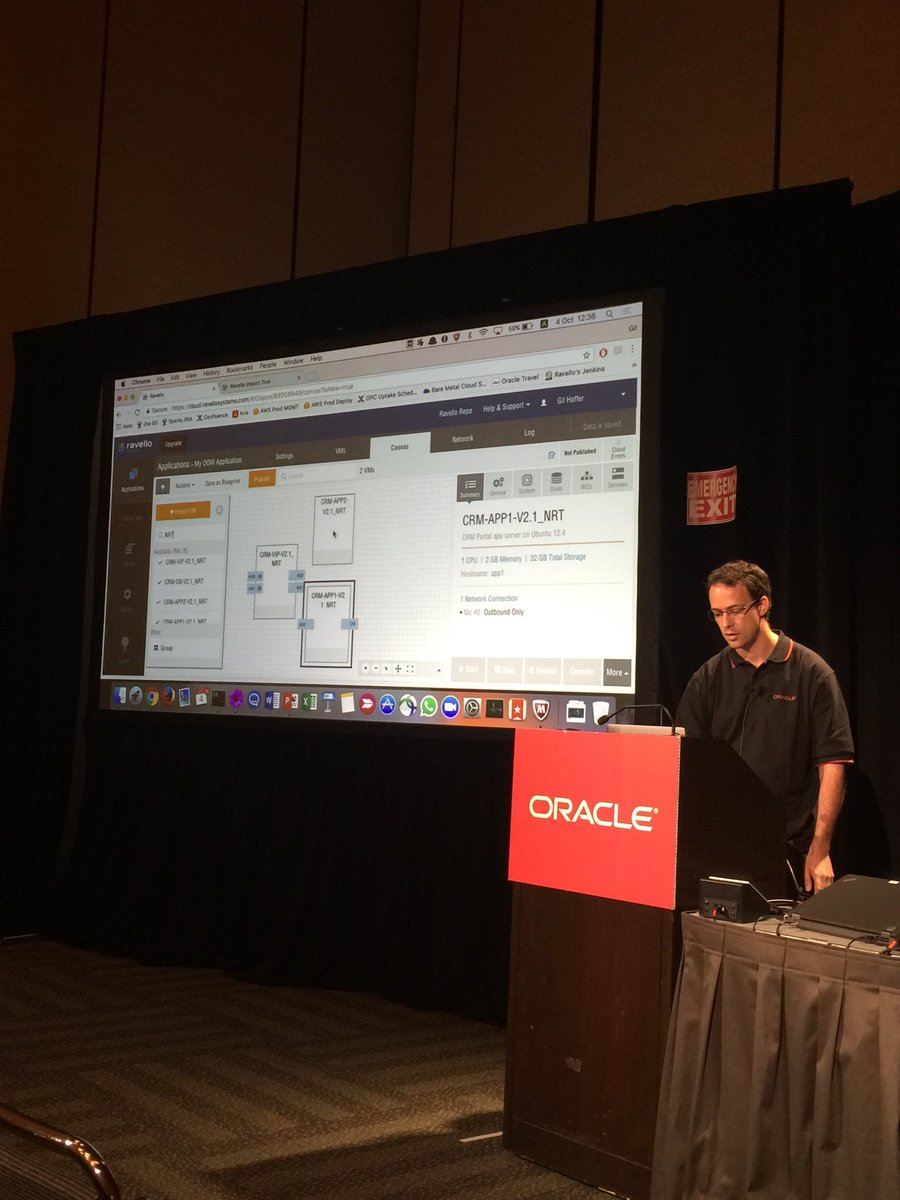Toggle CRM-APP2-V2.1_NRT checkmark in VM list
This screenshot has width=900, height=1200.
[158, 602]
